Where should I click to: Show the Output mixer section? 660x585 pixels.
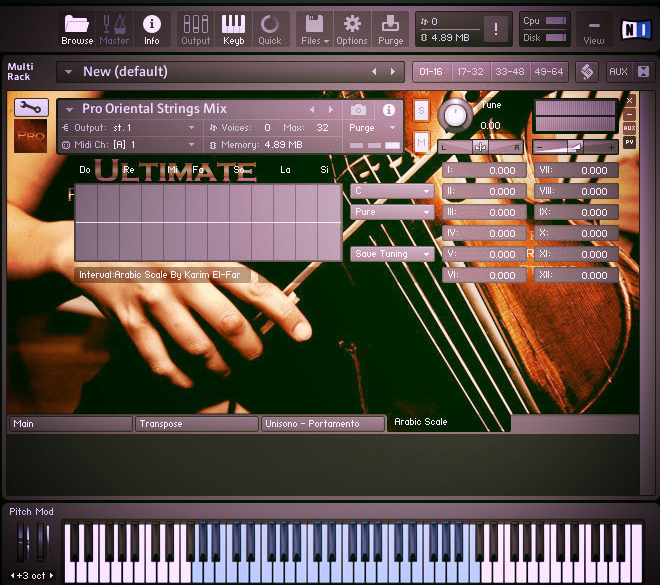[x=195, y=29]
